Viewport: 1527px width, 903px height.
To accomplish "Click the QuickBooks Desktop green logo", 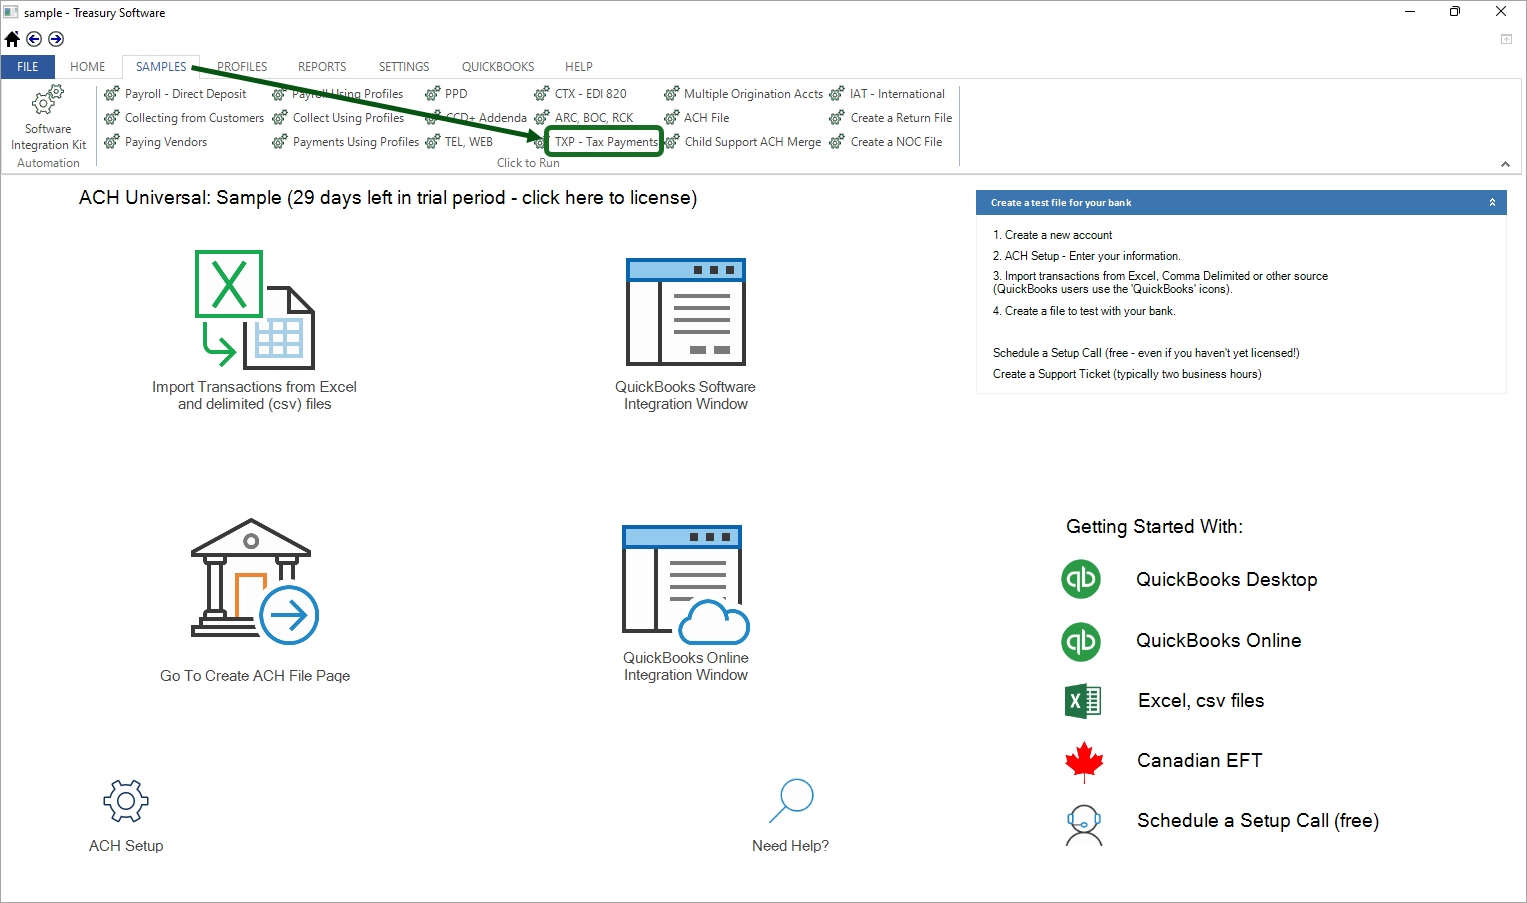I will pos(1081,579).
